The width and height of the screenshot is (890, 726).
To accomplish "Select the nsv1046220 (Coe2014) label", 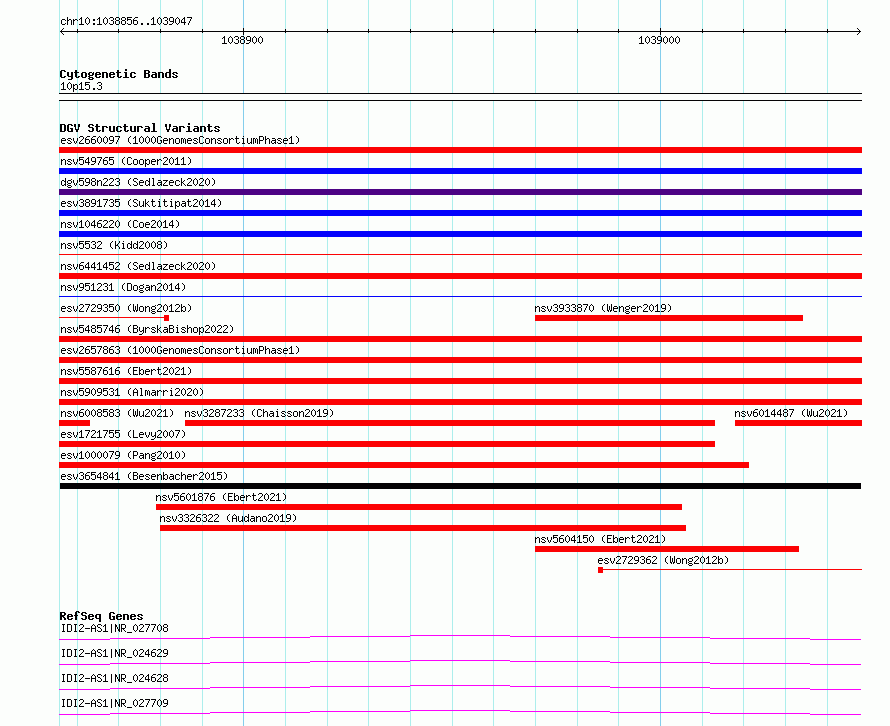I will tap(120, 224).
